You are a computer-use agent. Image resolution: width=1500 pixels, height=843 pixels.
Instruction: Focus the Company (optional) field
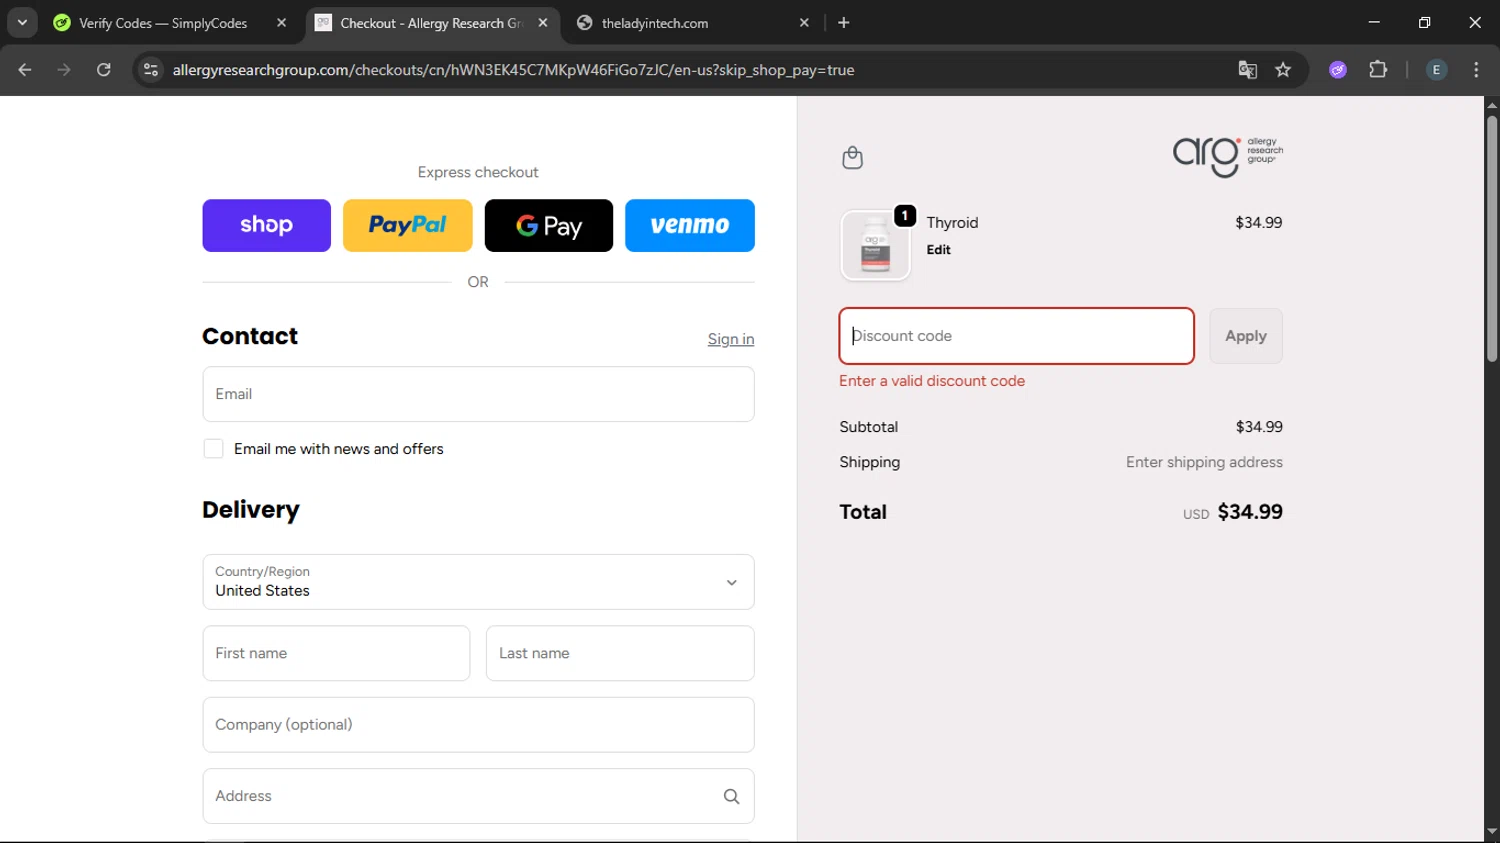click(x=478, y=725)
